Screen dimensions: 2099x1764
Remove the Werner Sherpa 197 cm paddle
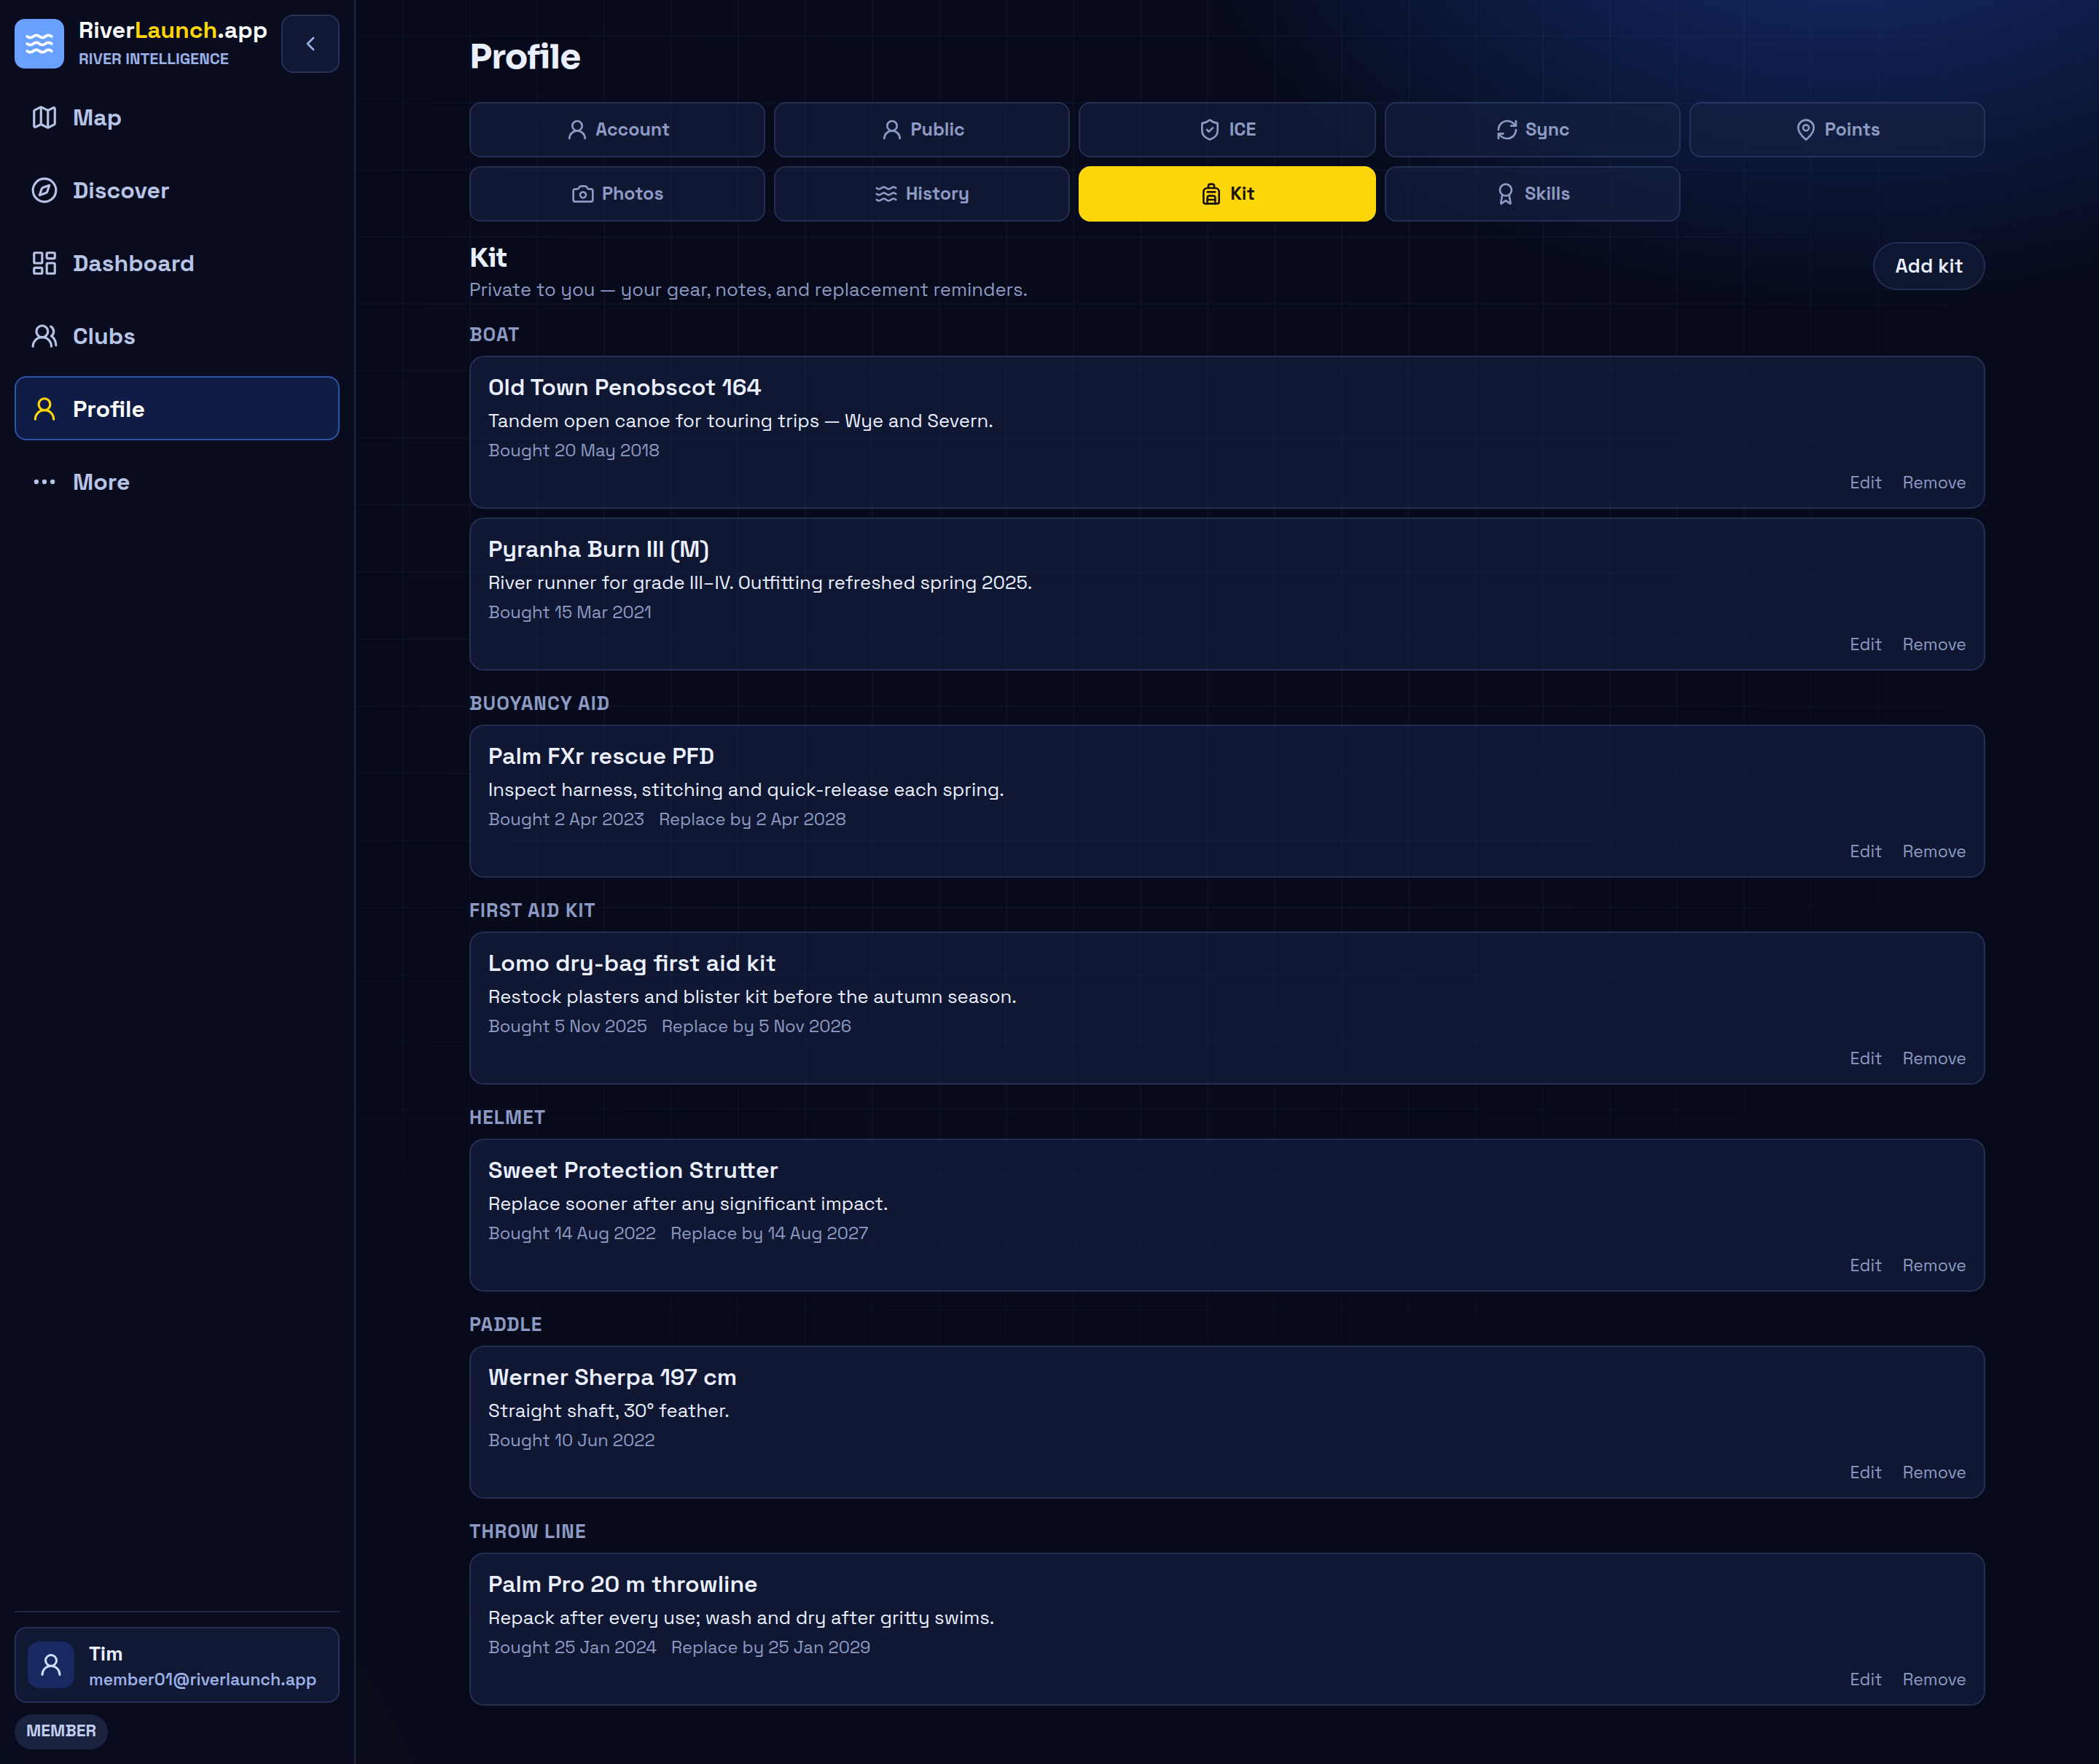click(1934, 1473)
